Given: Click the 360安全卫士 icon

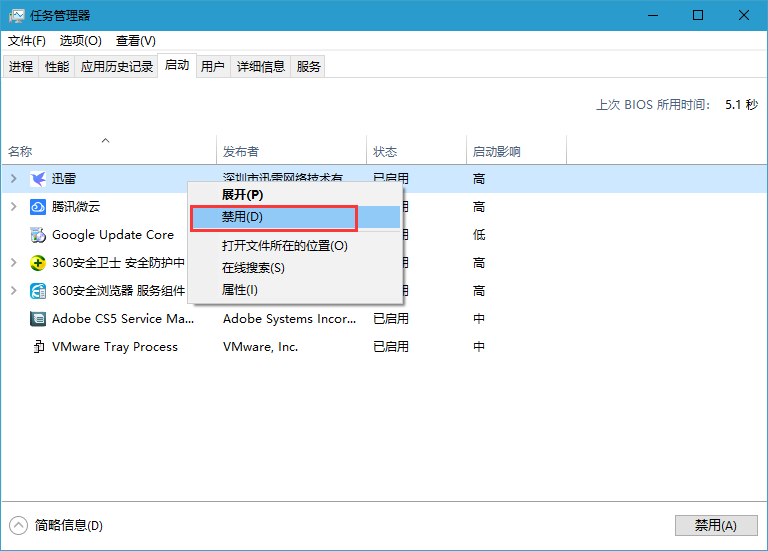Looking at the screenshot, I should [x=38, y=263].
